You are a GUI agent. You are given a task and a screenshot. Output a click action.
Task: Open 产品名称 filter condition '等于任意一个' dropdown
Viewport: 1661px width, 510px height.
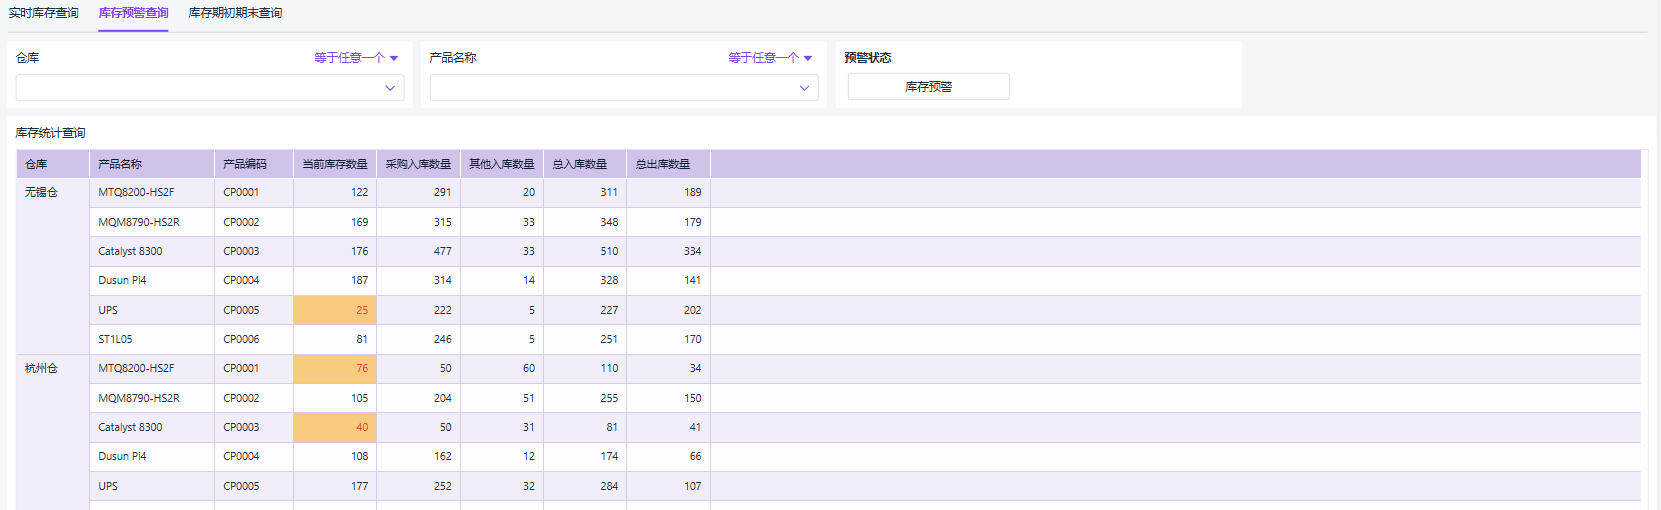coord(770,58)
